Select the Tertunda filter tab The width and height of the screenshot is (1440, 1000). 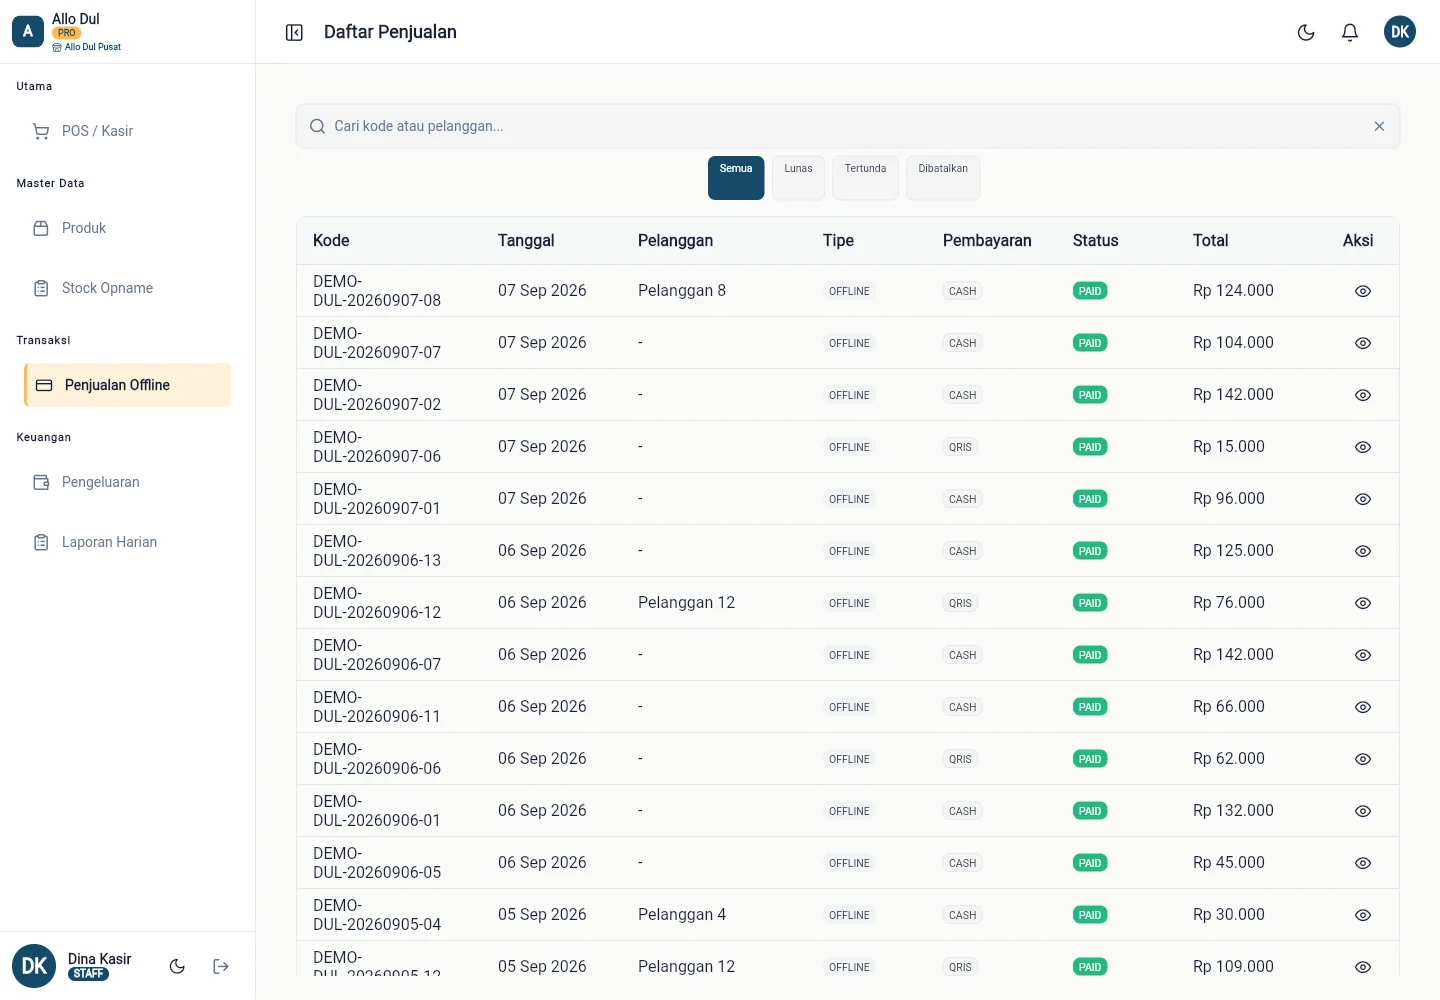[865, 178]
